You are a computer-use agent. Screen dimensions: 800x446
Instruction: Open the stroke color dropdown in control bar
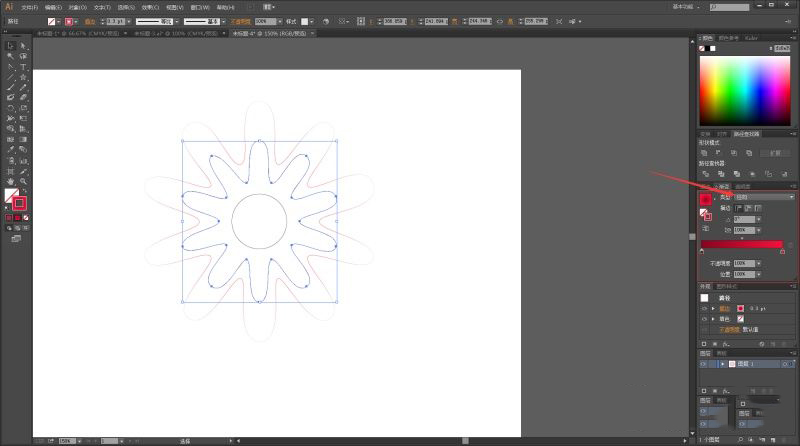pyautogui.click(x=76, y=21)
